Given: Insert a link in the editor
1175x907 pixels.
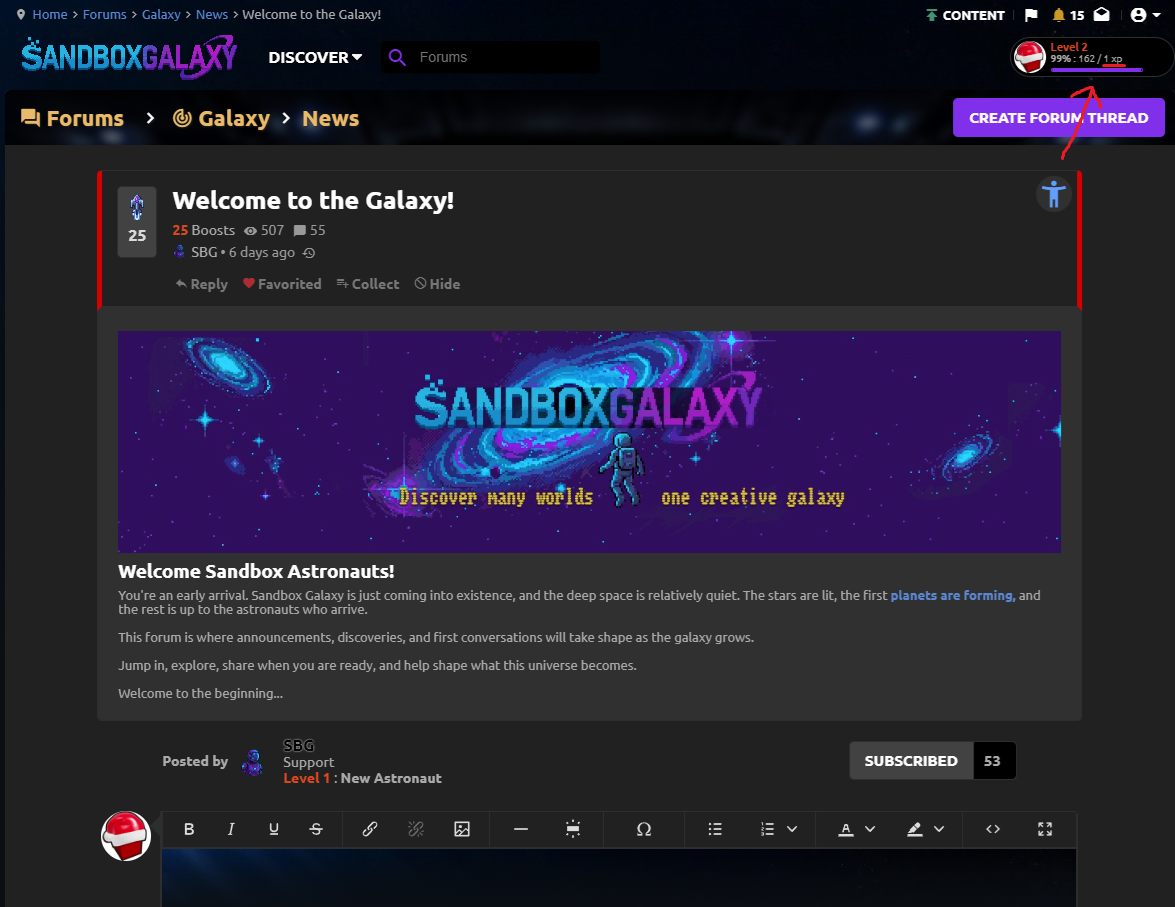Looking at the screenshot, I should click(369, 829).
